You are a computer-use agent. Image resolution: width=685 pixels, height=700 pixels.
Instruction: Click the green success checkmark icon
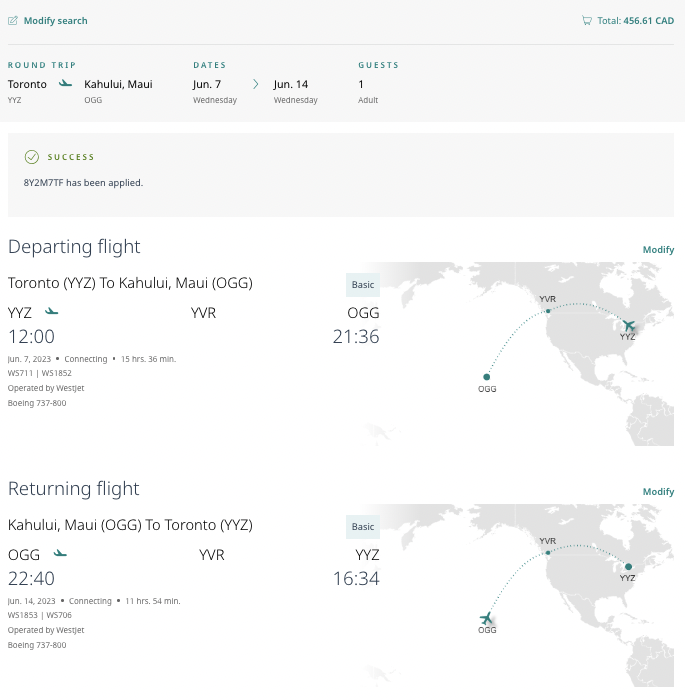point(32,157)
